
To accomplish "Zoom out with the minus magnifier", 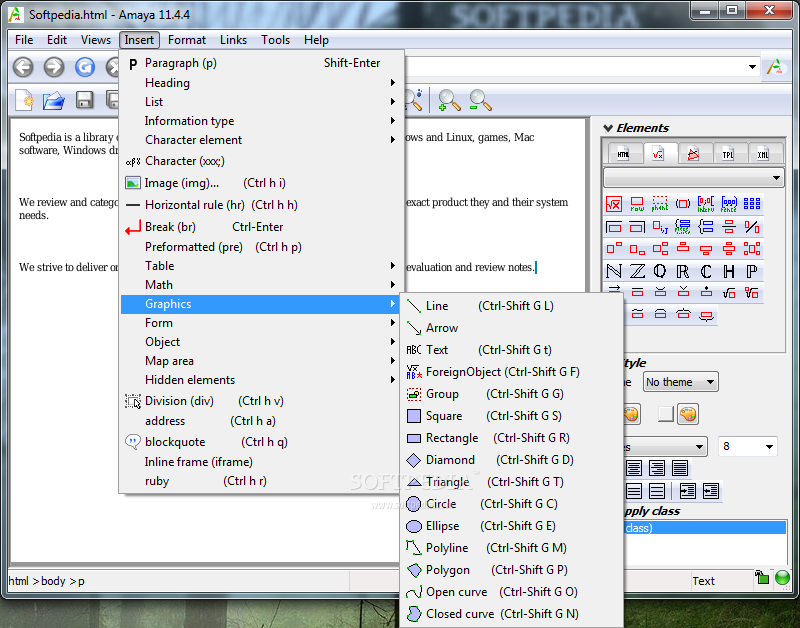I will click(480, 100).
